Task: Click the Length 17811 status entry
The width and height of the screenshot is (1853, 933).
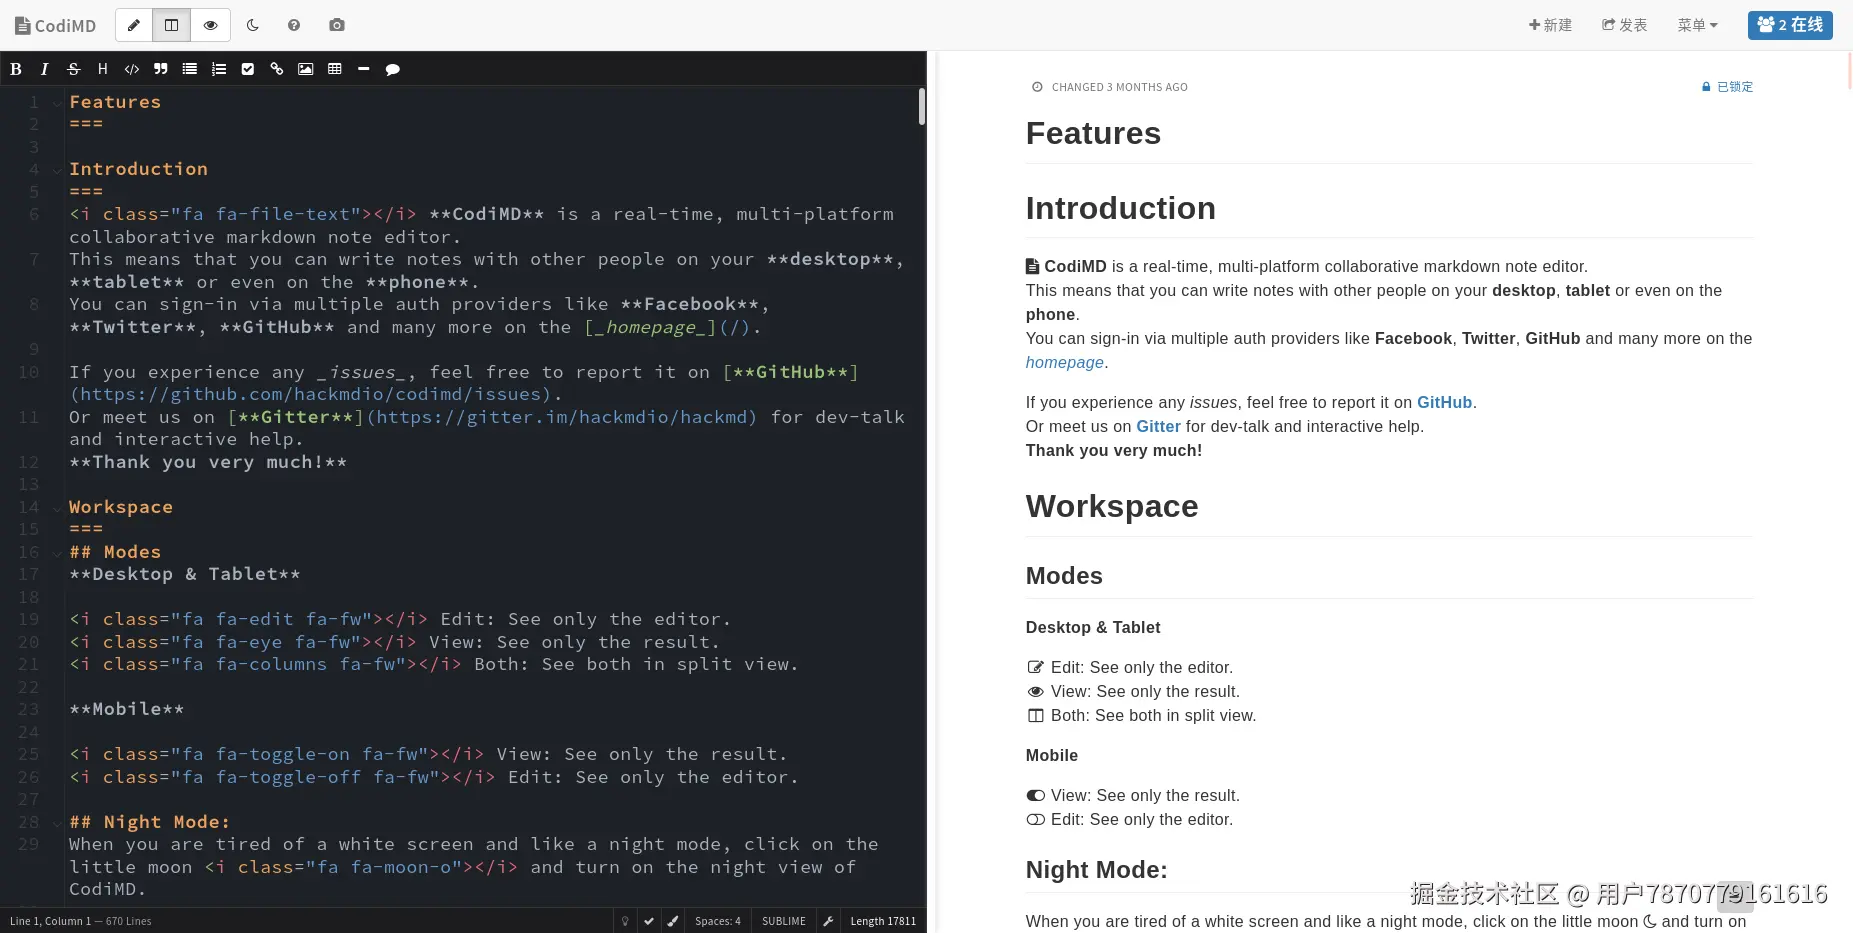Action: tap(883, 921)
